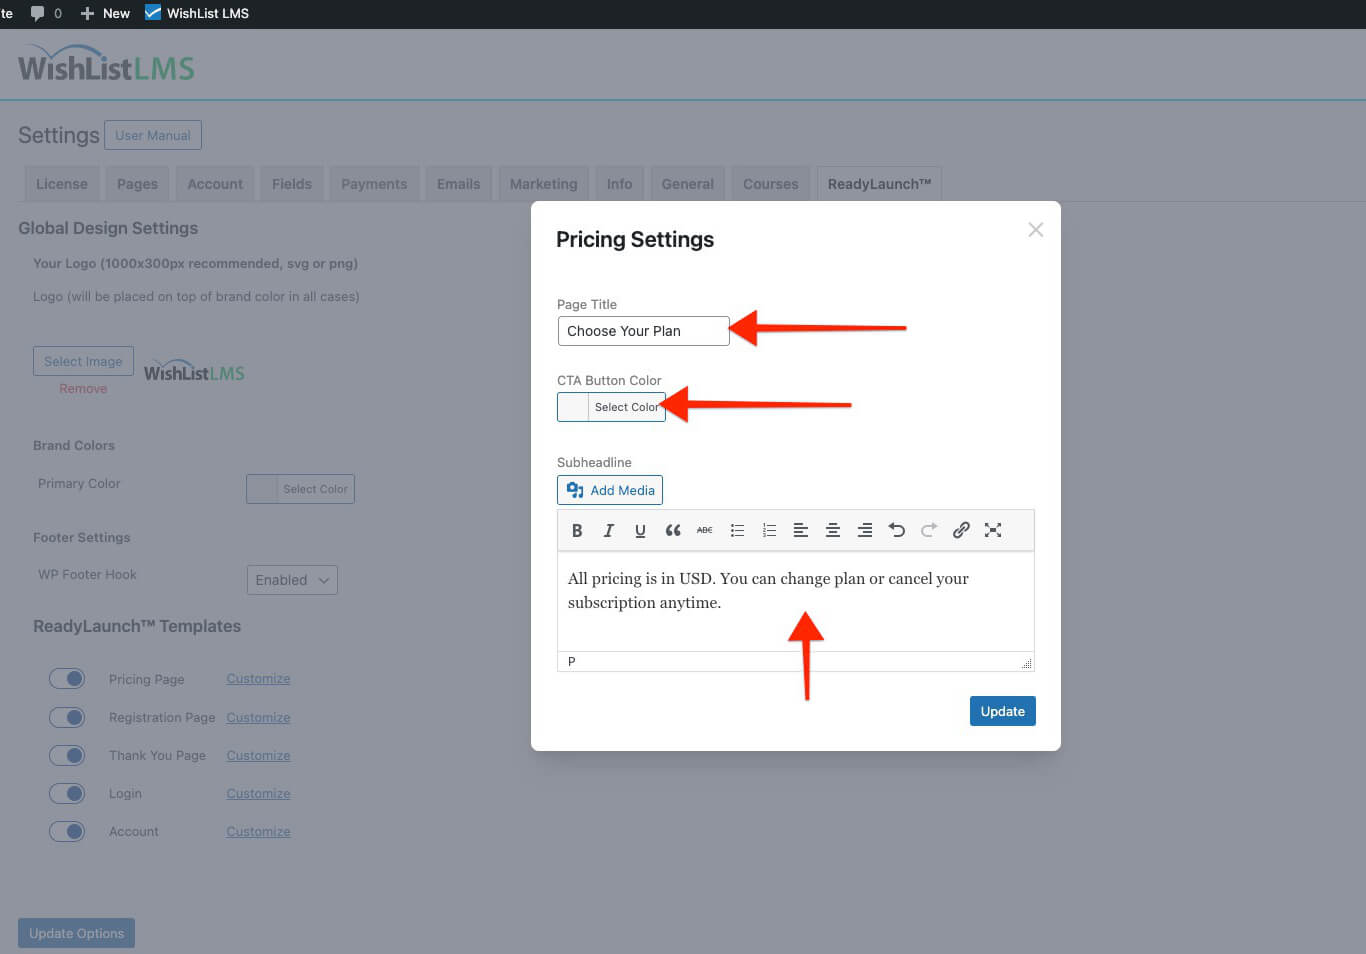This screenshot has width=1366, height=954.
Task: Open Customize link for the Login template
Action: [x=258, y=793]
